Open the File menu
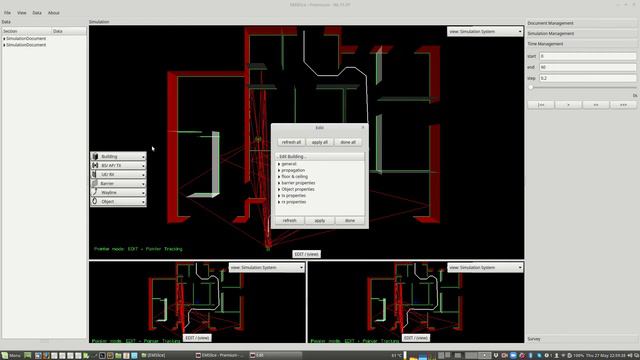The height and width of the screenshot is (360, 640). click(7, 13)
